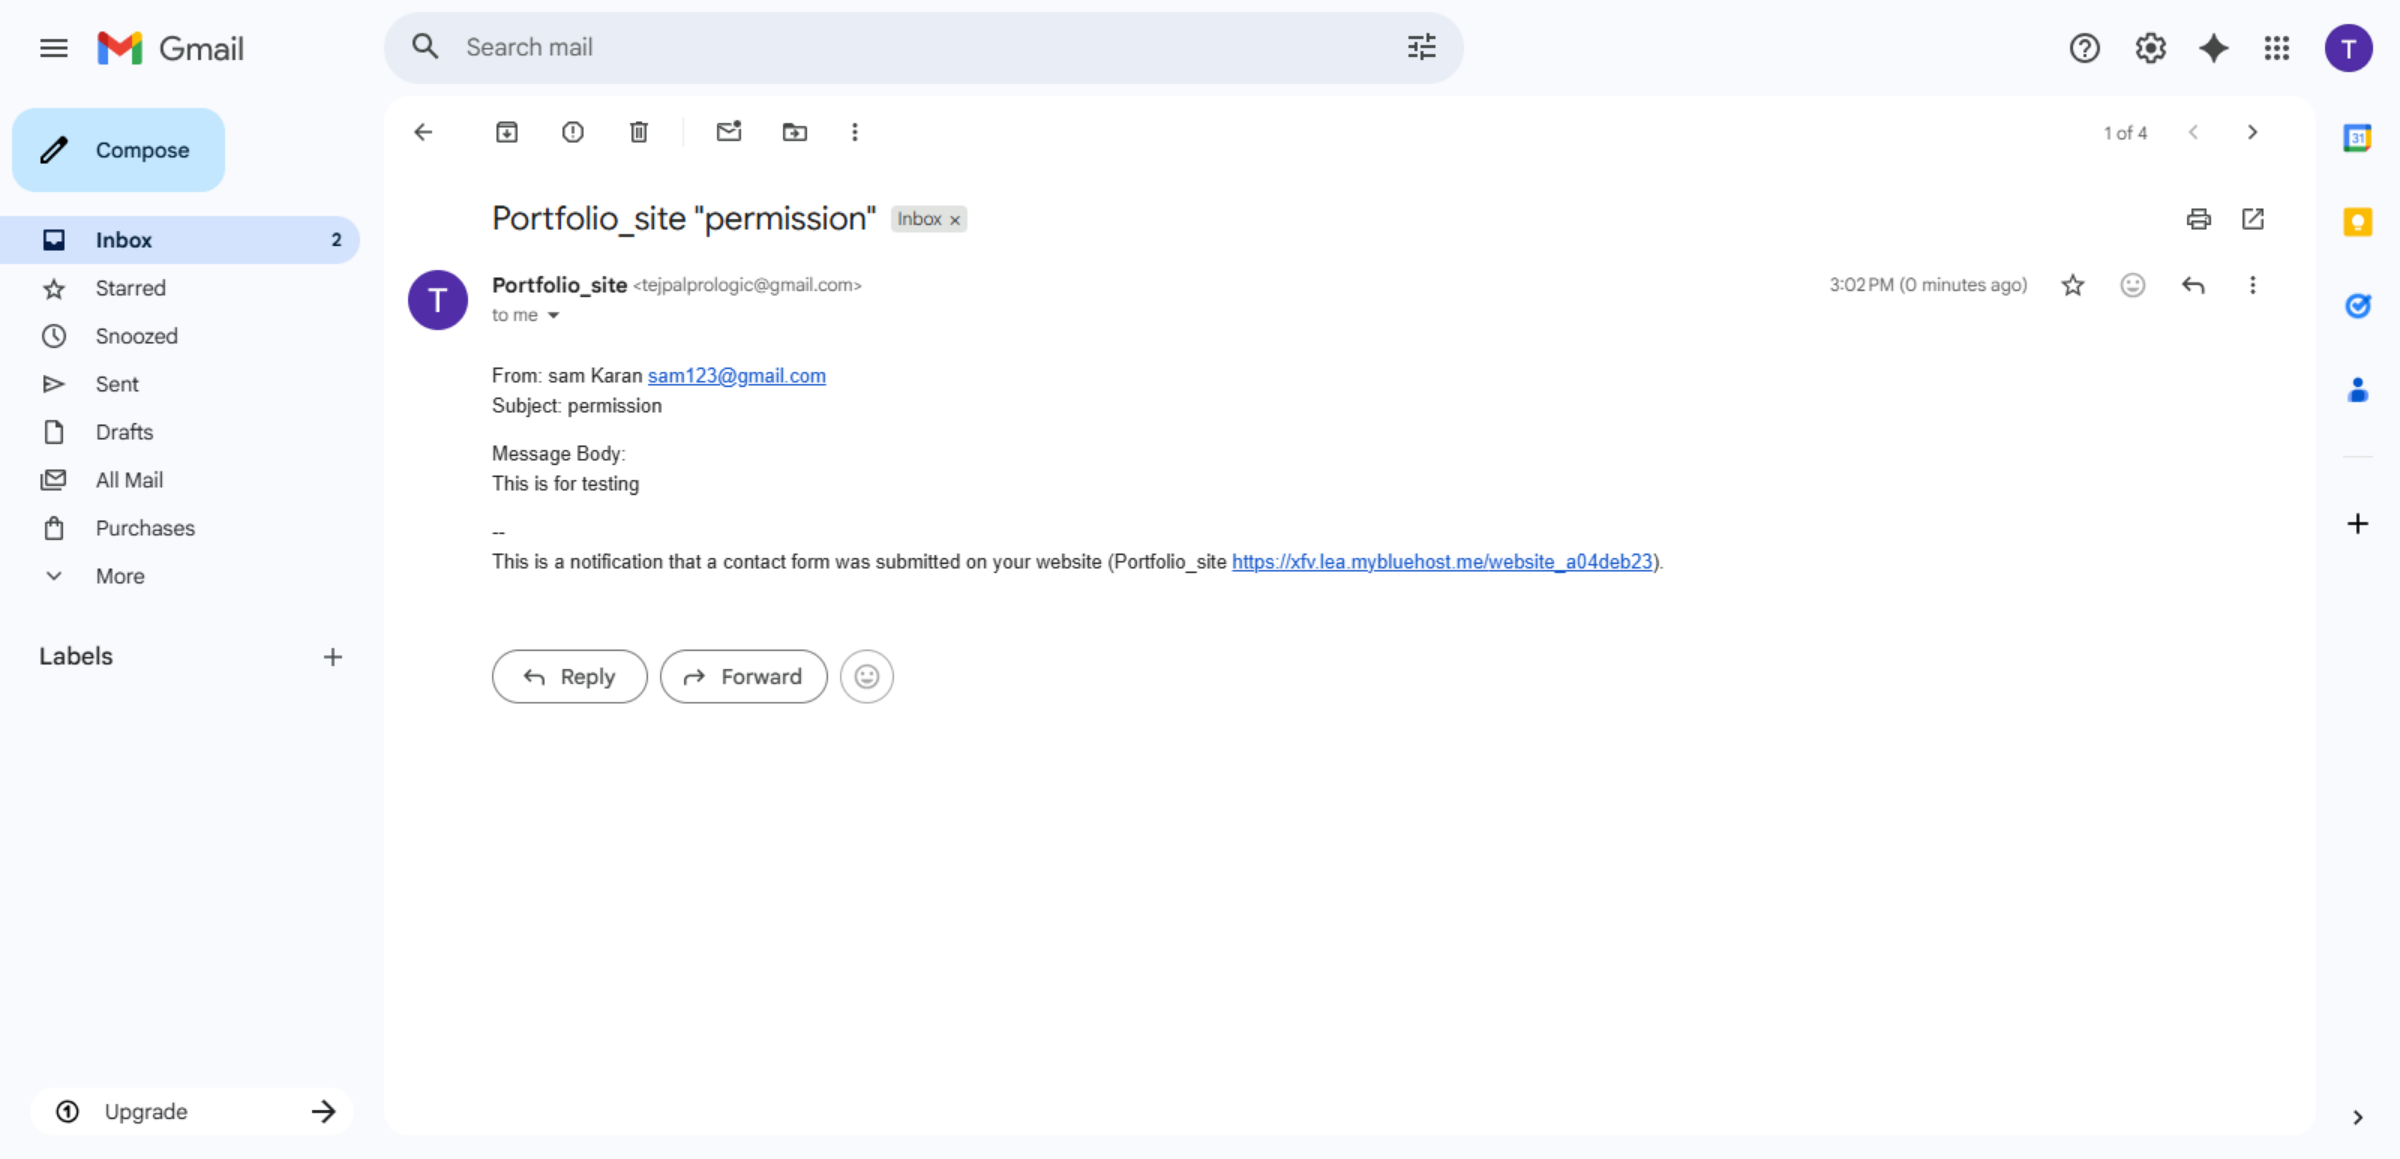The image size is (2400, 1159).
Task: Open the search filter options
Action: pos(1420,47)
